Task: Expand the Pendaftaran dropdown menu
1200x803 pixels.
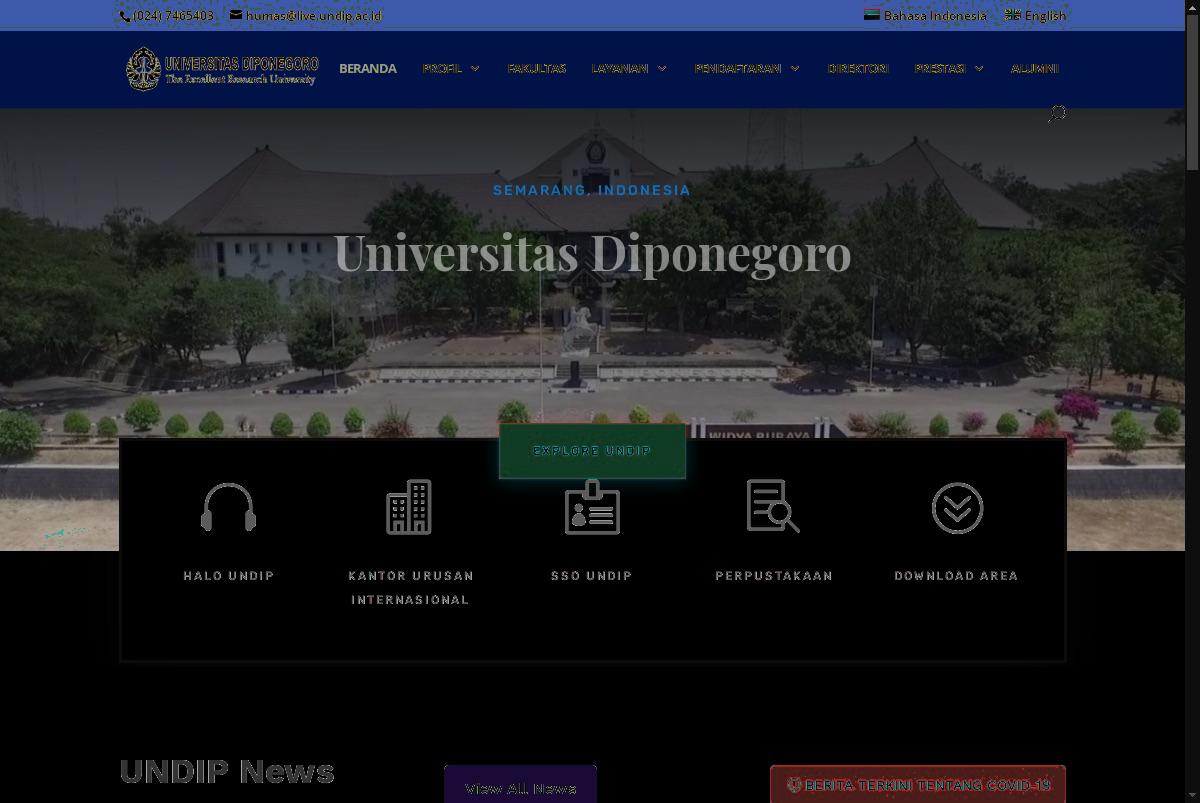Action: click(x=747, y=68)
